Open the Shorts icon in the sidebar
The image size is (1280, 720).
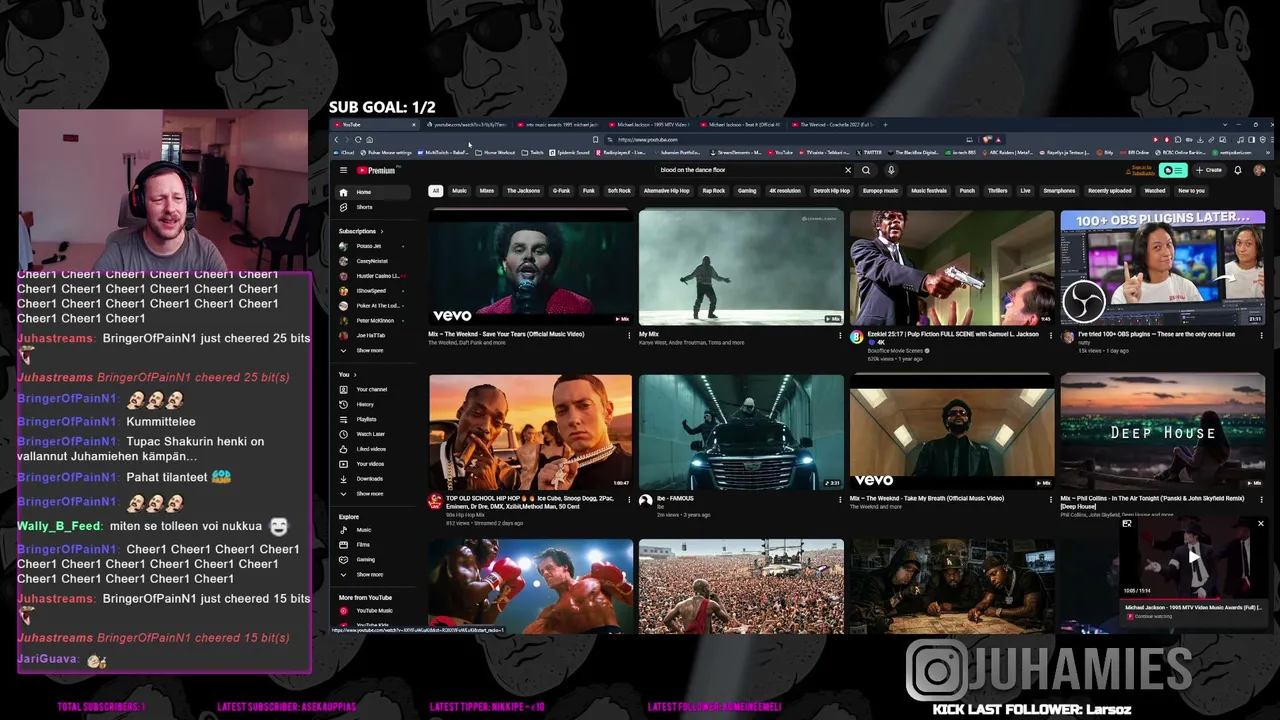point(343,207)
